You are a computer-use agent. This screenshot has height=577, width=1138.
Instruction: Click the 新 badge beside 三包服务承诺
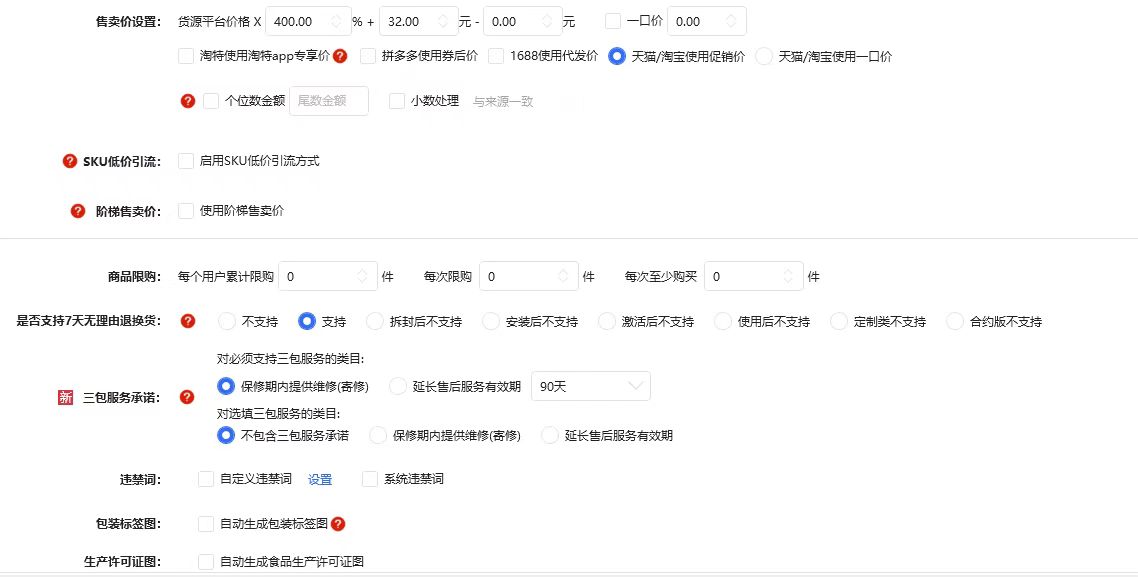coord(64,396)
